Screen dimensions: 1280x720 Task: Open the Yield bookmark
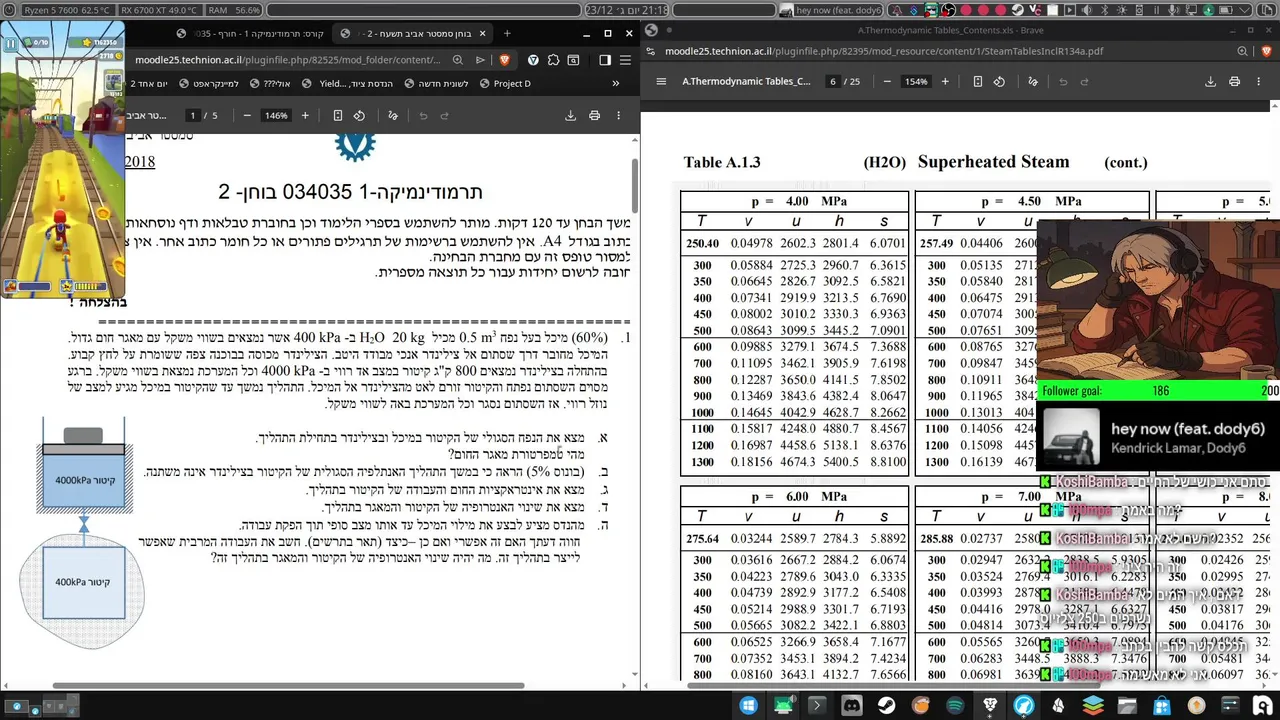347,84
